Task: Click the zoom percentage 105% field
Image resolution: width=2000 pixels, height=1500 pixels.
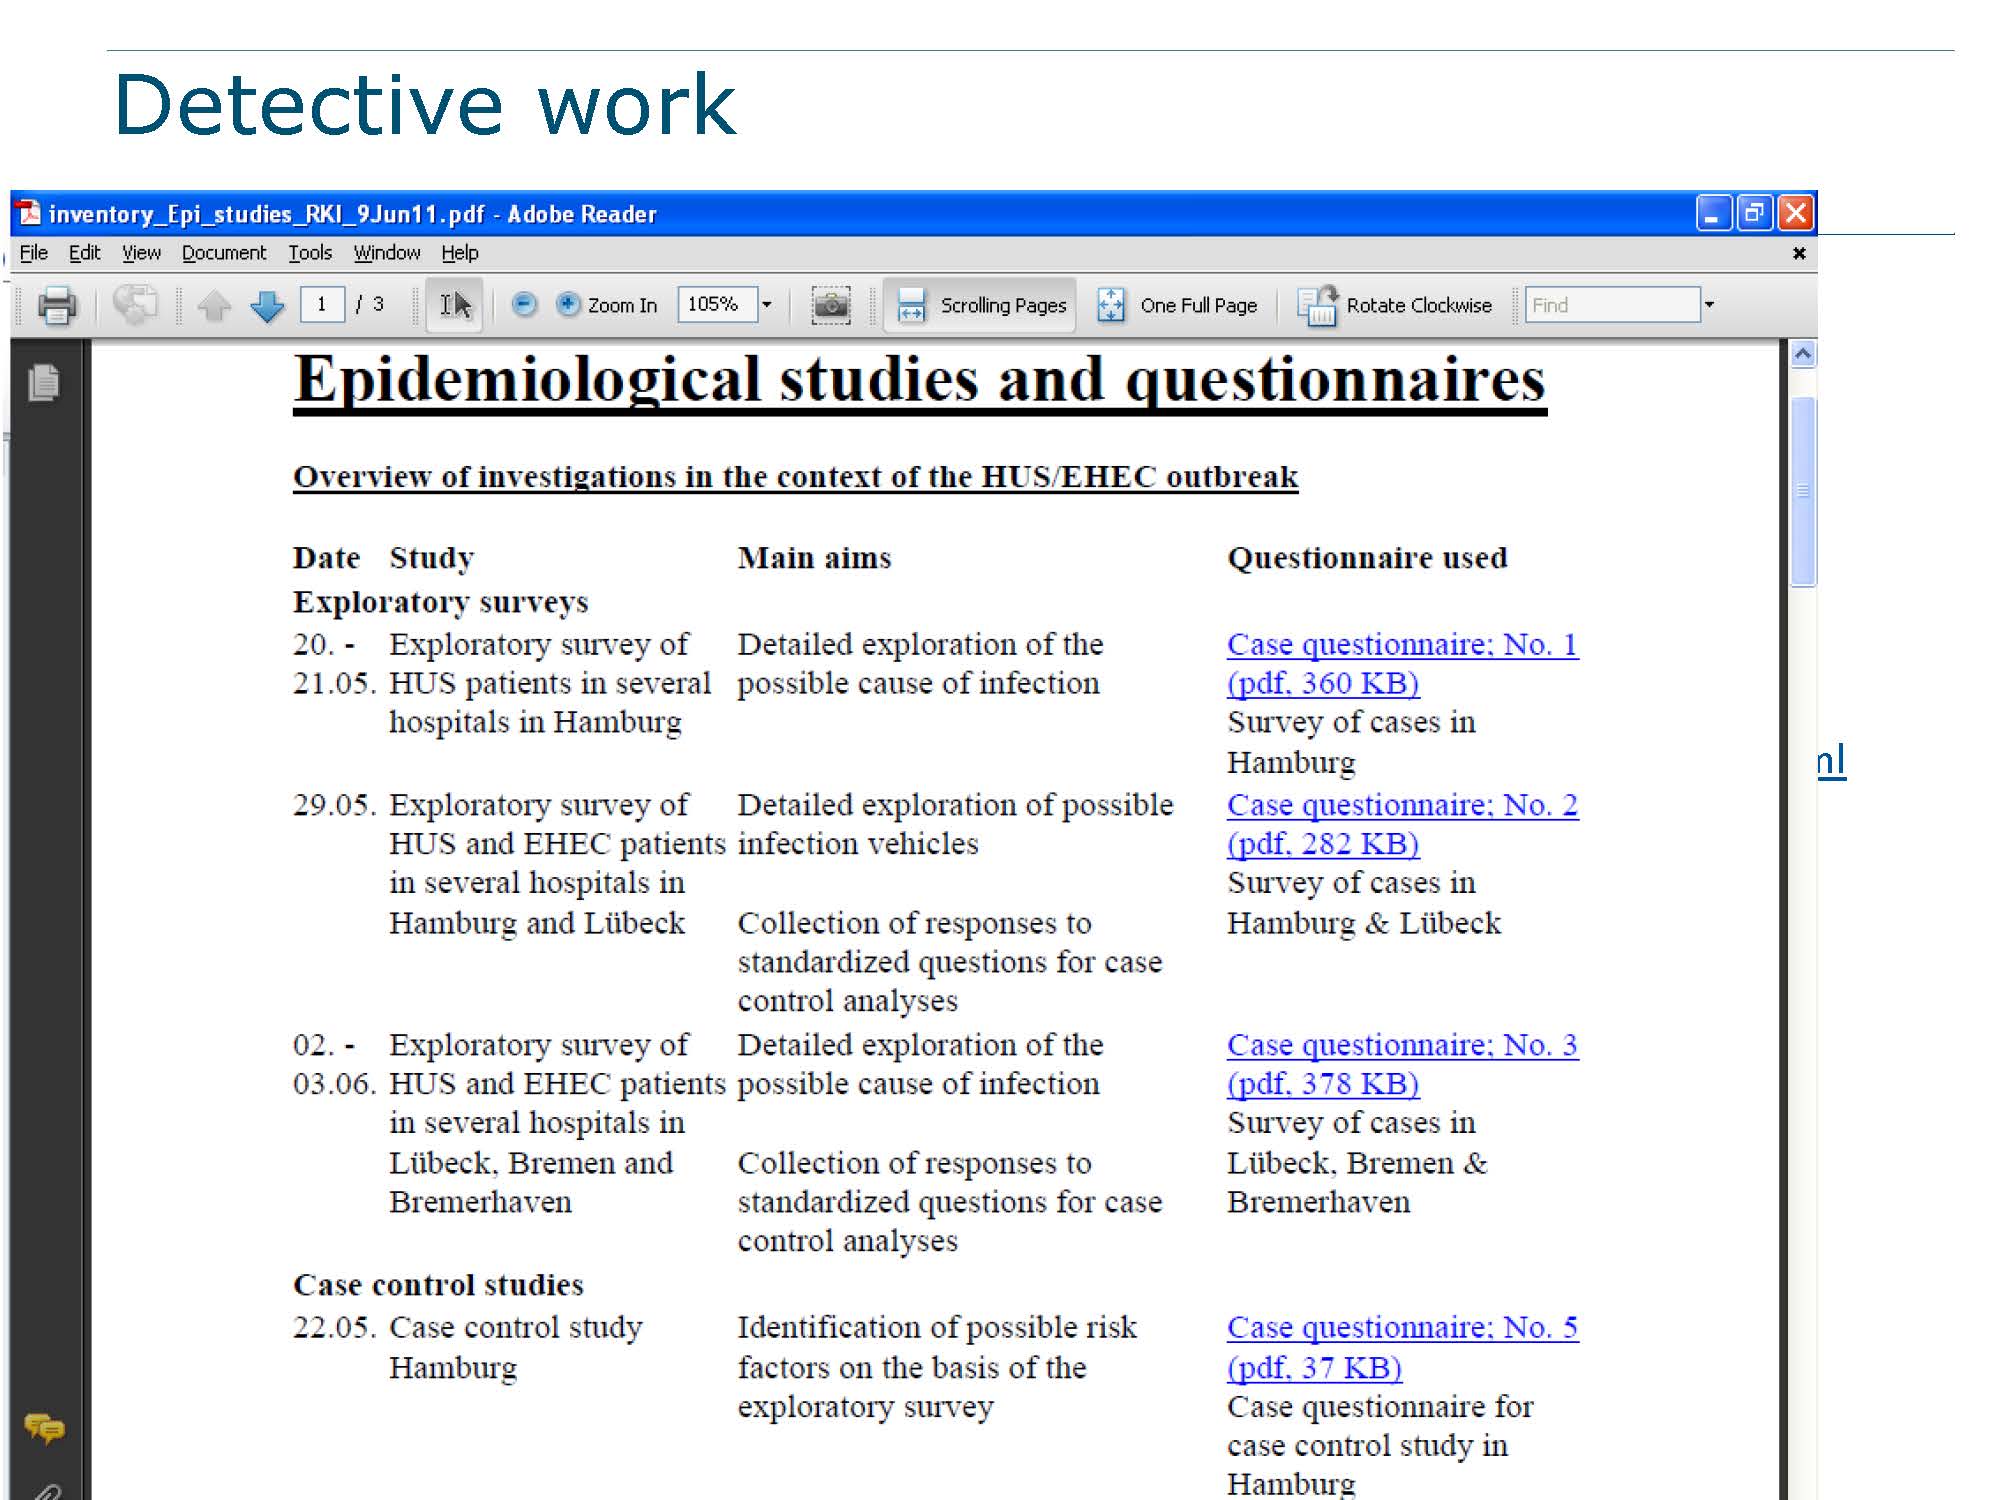Action: tap(717, 304)
